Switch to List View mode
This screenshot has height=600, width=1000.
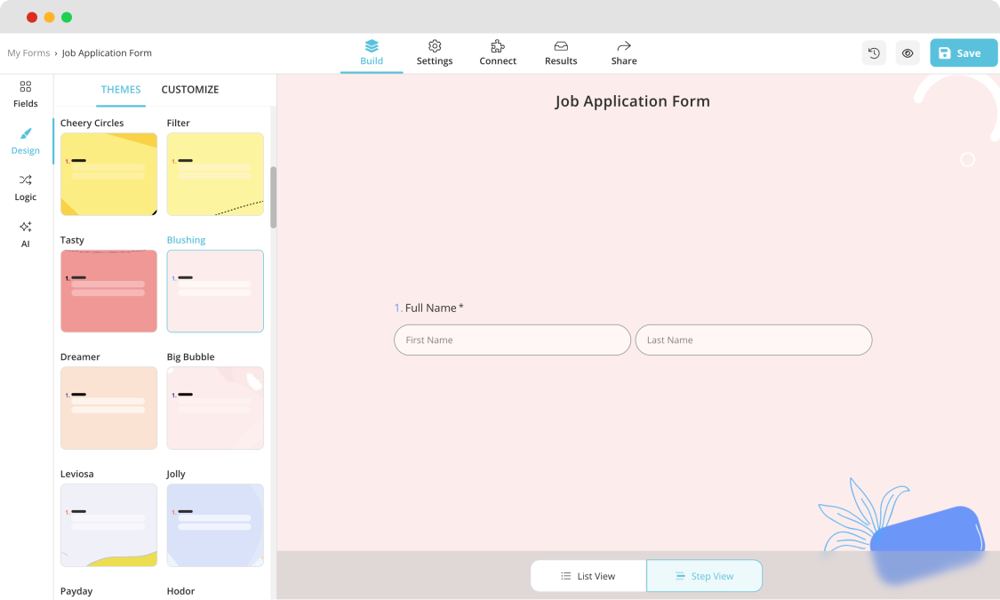click(588, 575)
